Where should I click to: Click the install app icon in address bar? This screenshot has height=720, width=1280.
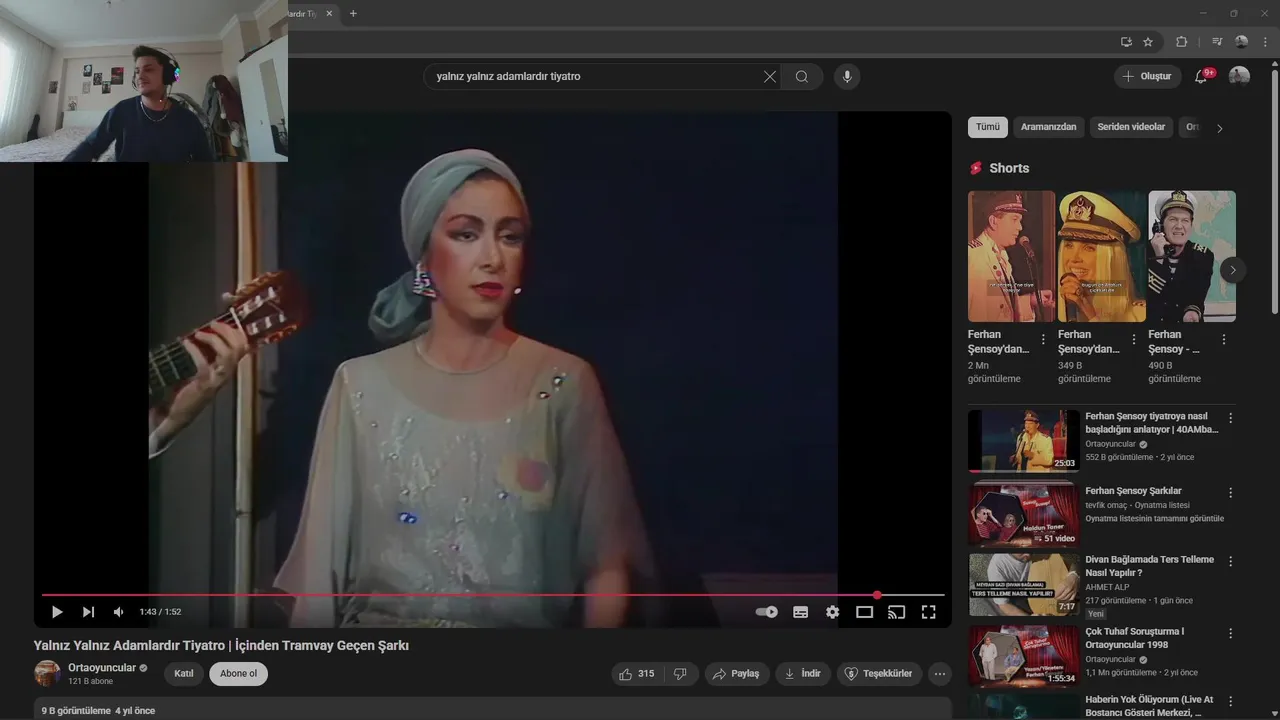pos(1126,42)
